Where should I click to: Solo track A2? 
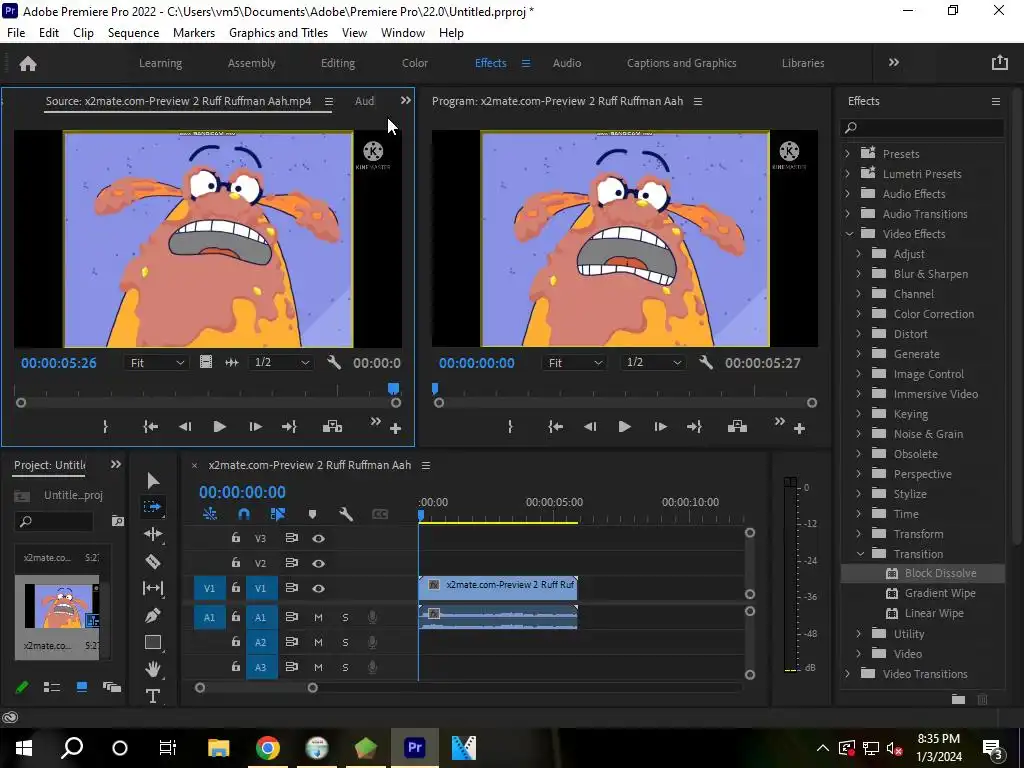point(345,642)
